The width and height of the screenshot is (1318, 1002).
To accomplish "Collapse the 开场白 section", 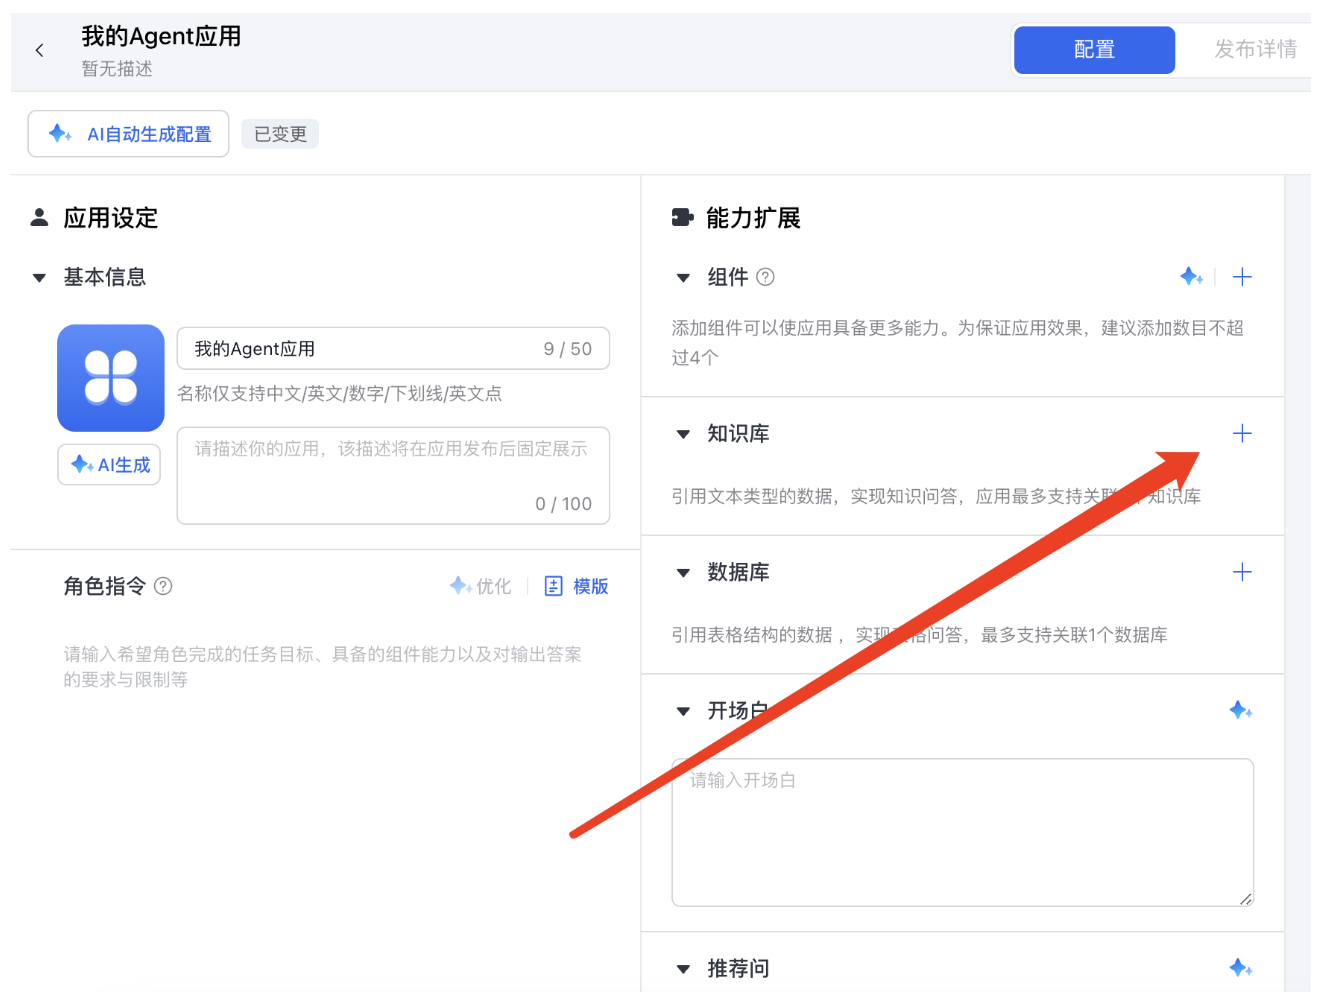I will tap(684, 712).
